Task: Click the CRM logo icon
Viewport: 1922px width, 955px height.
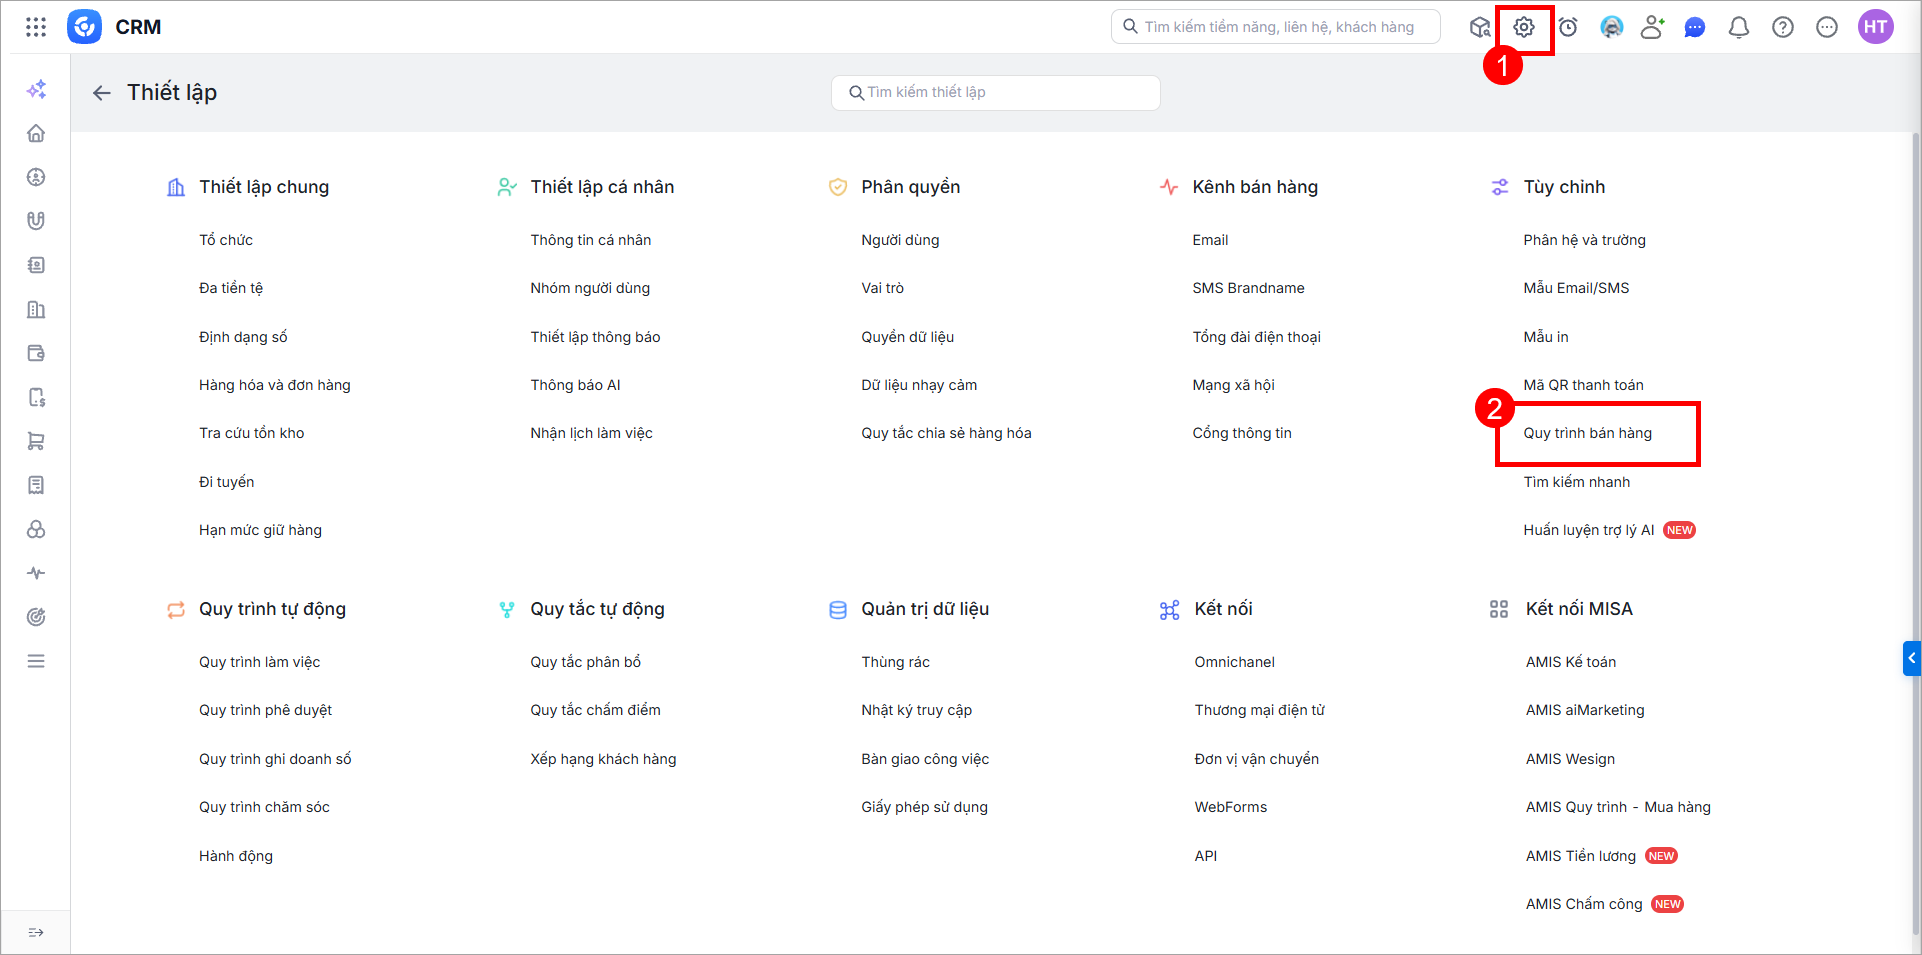Action: pos(85,27)
